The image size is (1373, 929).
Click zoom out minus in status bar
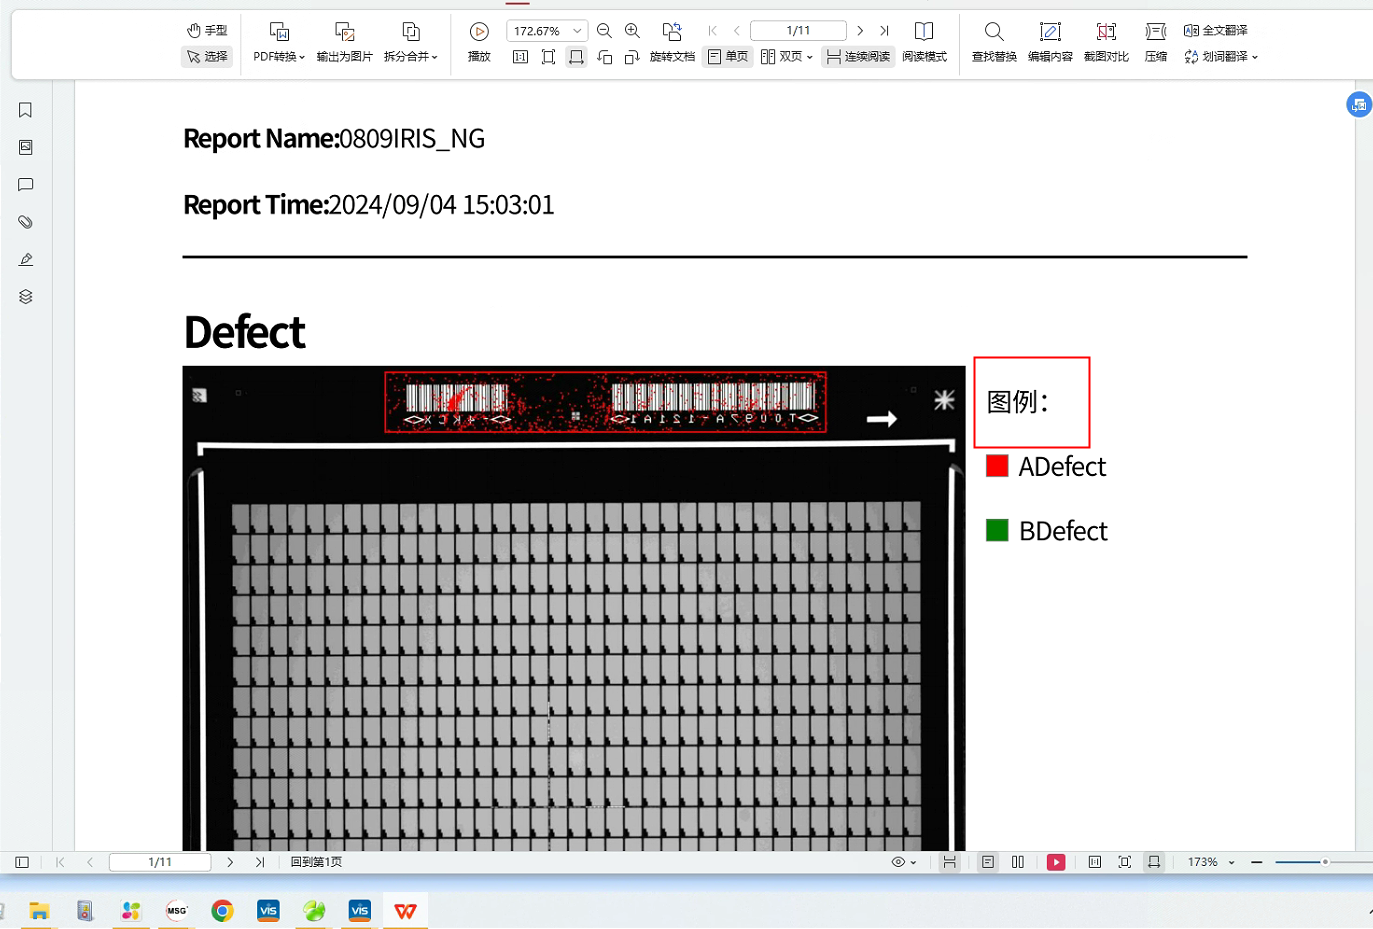[1257, 862]
